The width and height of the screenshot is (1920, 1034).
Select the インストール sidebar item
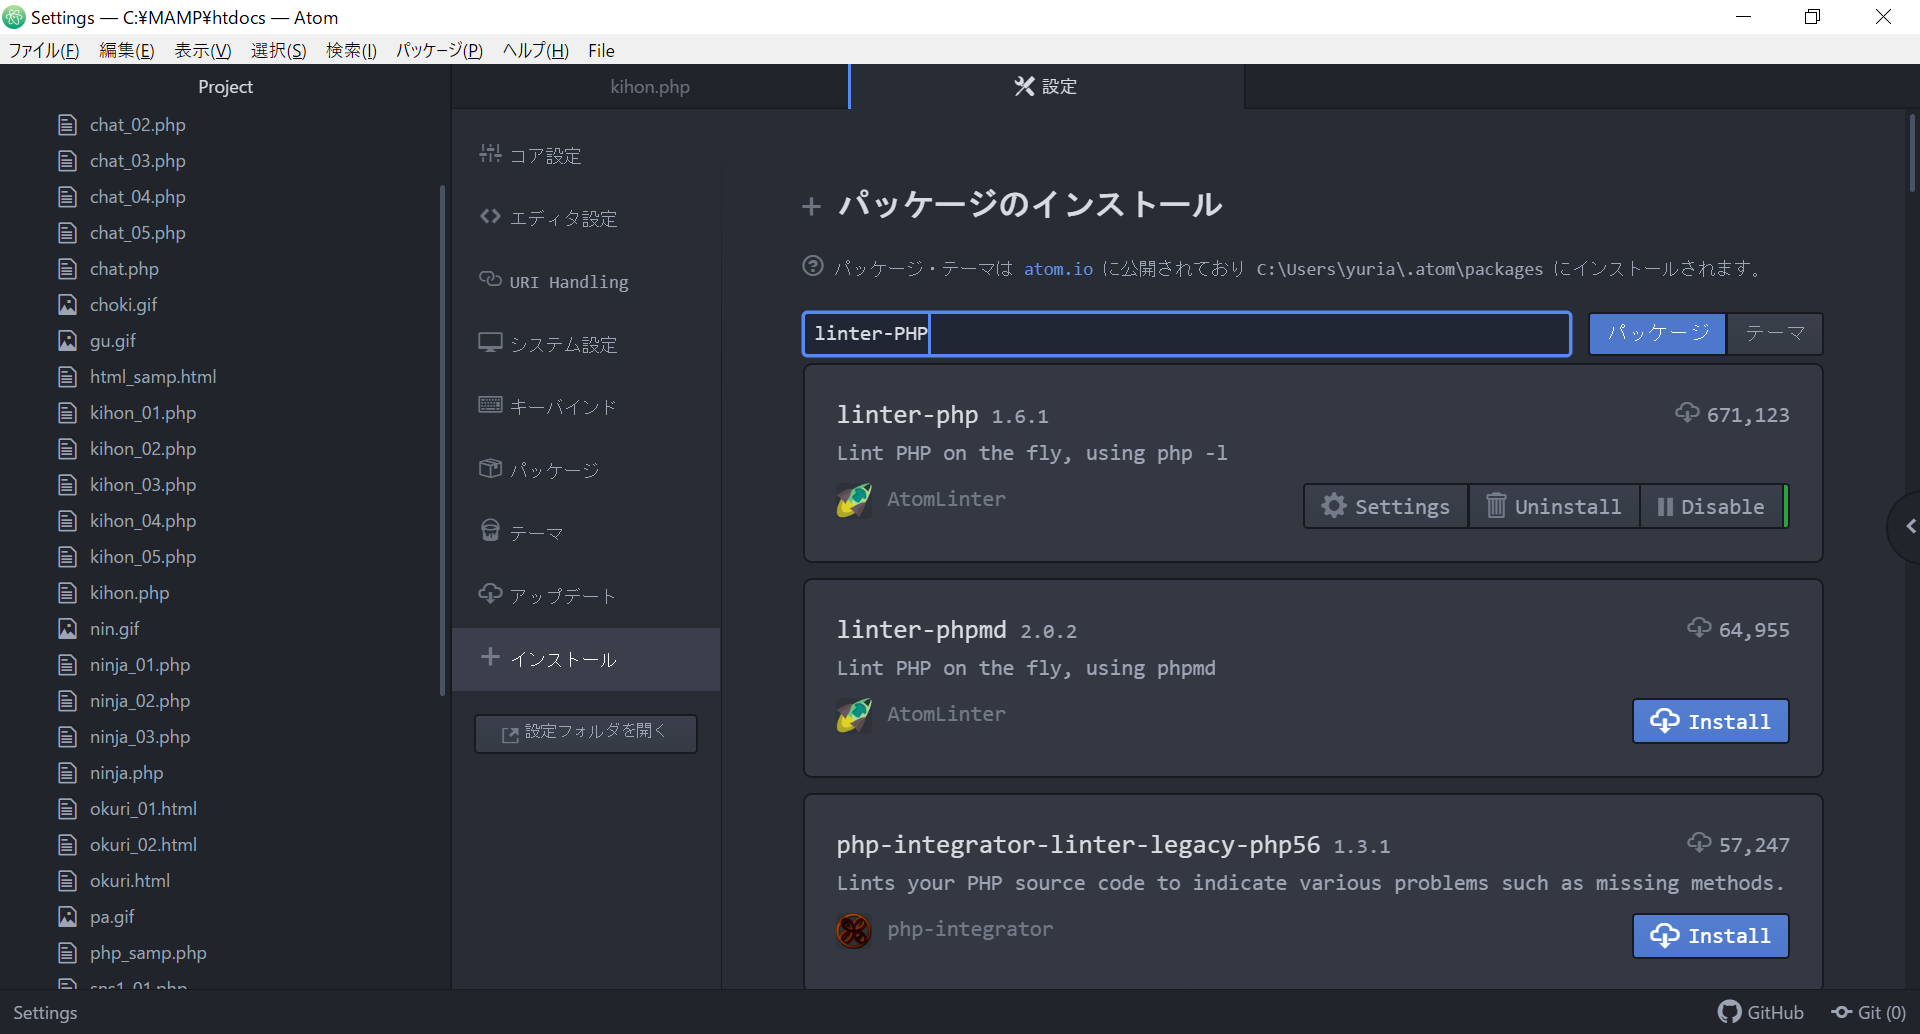click(x=586, y=659)
